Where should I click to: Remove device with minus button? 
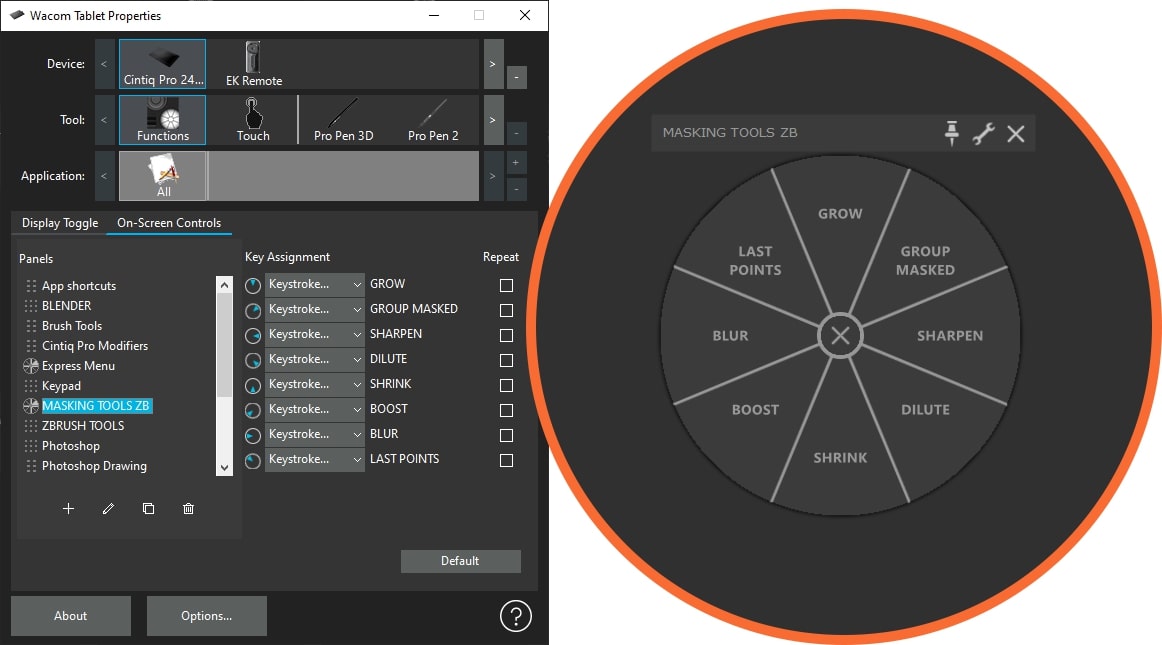pos(517,77)
